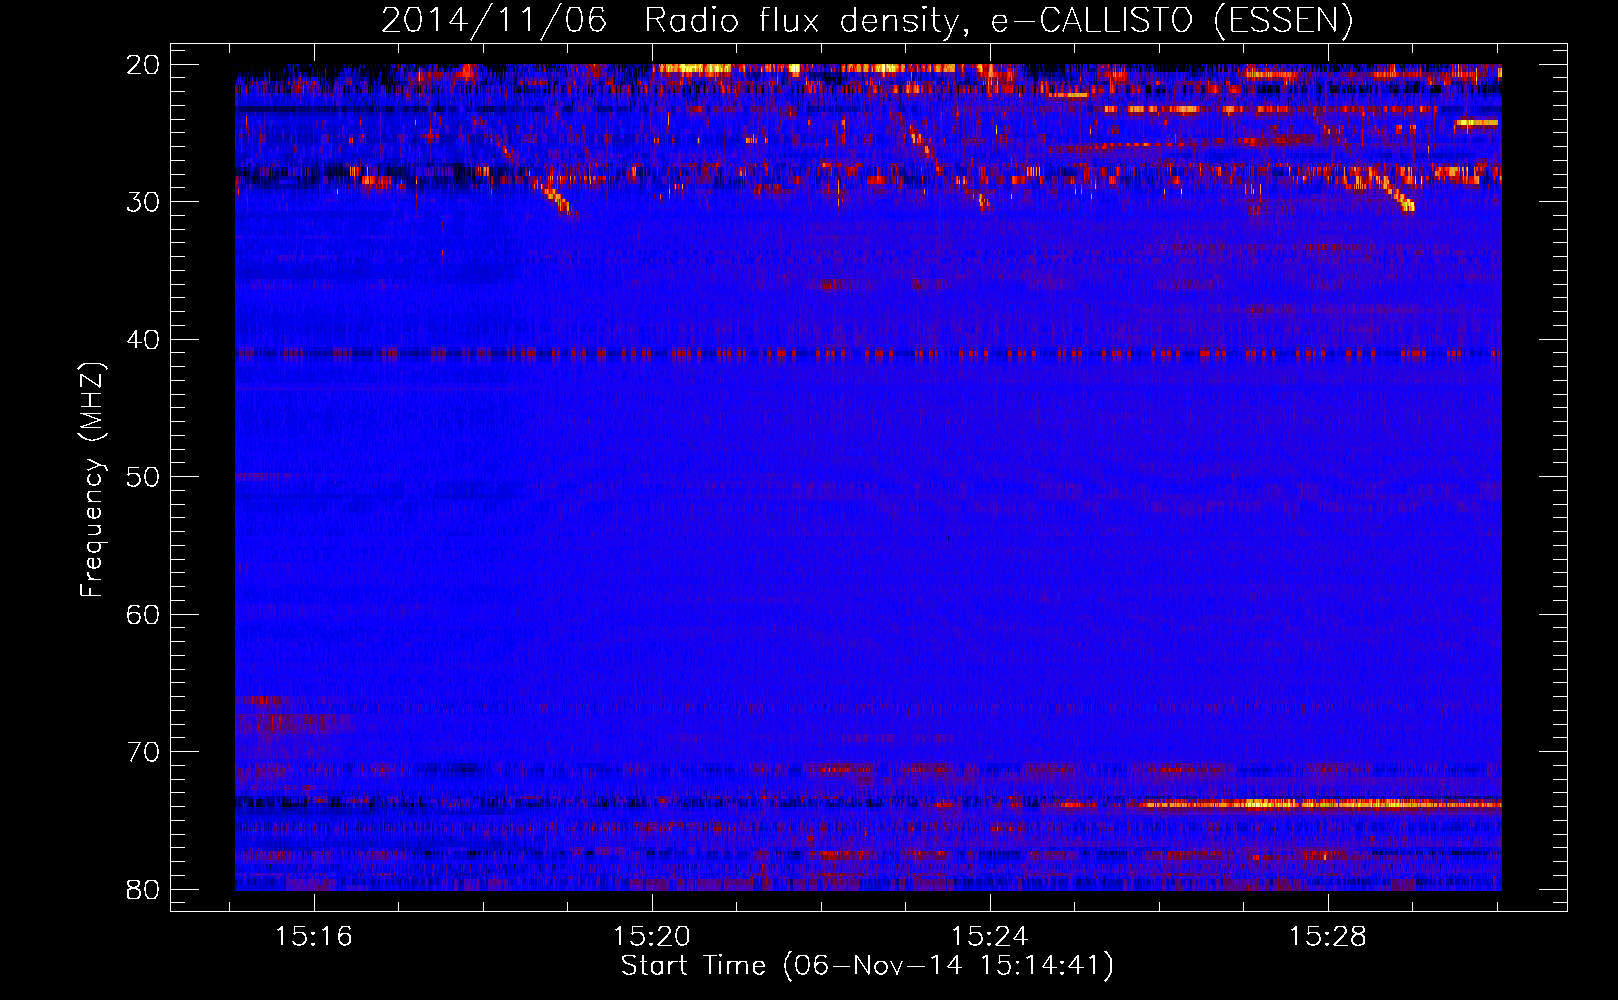Viewport: 1618px width, 1000px height.
Task: Click the plot title '2014/11/06 Radio flux density'
Action: point(866,21)
